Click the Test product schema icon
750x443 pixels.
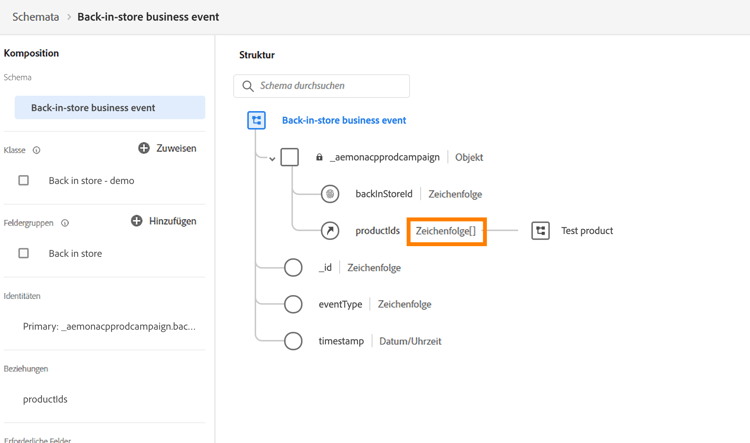tap(541, 231)
